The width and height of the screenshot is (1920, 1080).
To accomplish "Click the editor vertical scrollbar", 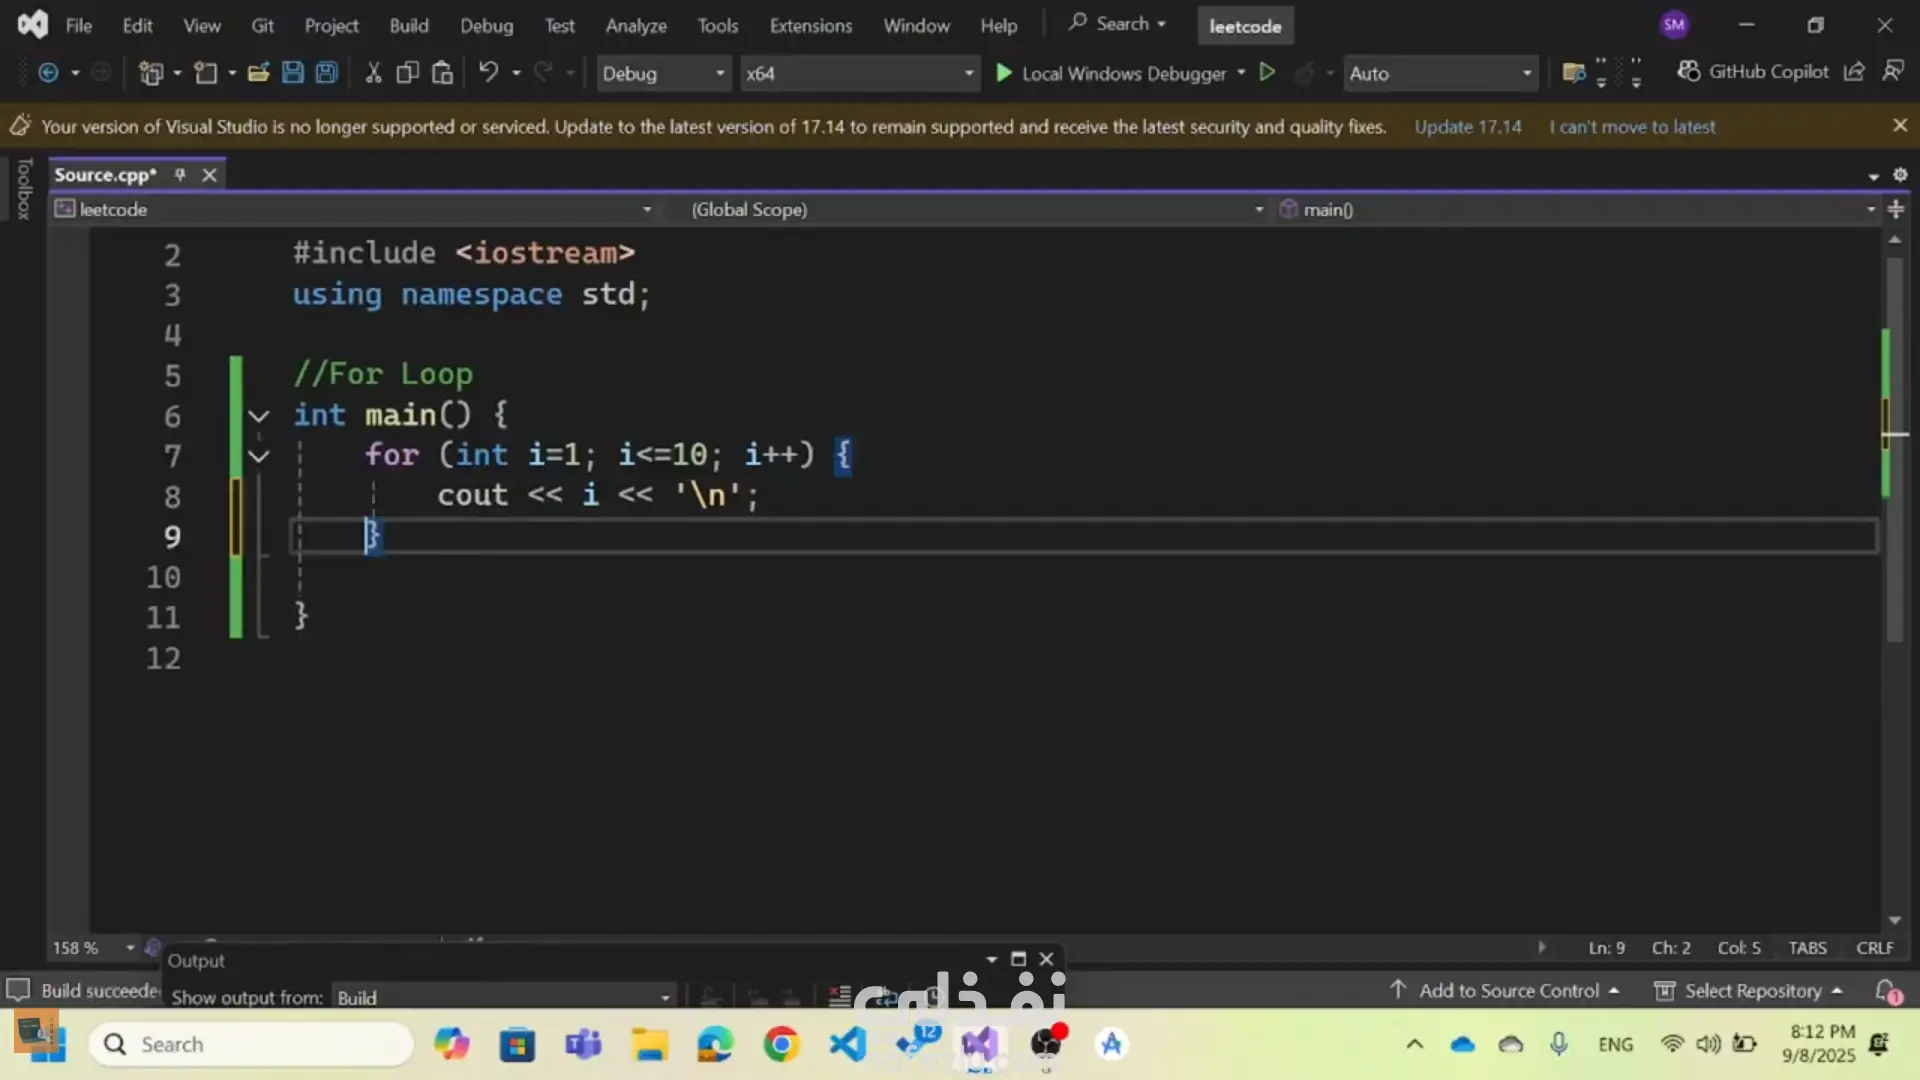I will click(x=1893, y=560).
